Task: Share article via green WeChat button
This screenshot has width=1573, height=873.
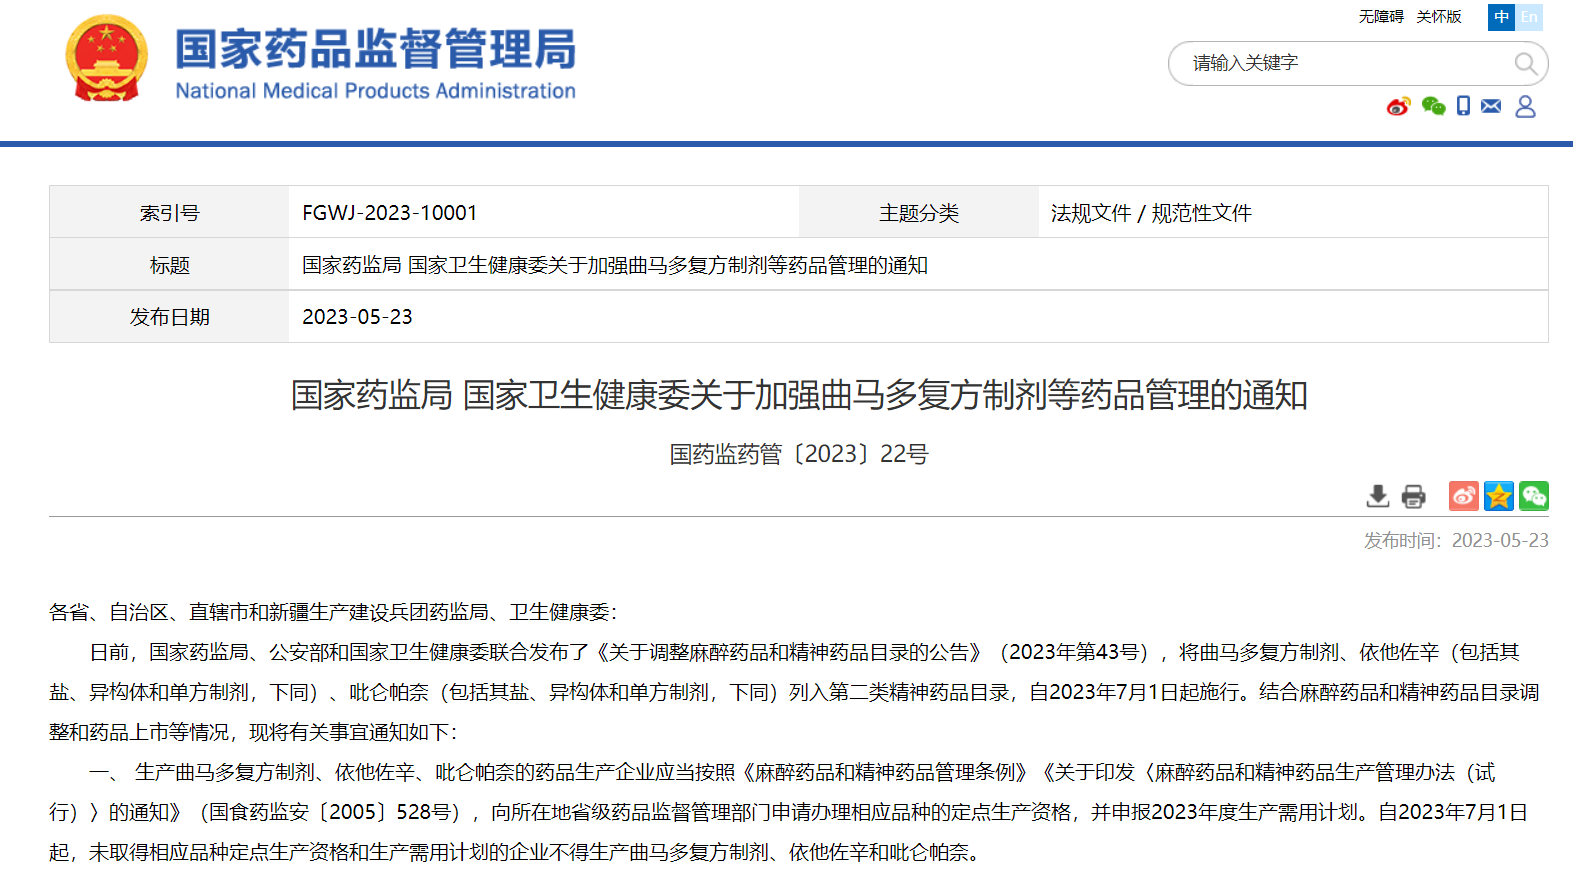Action: pyautogui.click(x=1534, y=496)
